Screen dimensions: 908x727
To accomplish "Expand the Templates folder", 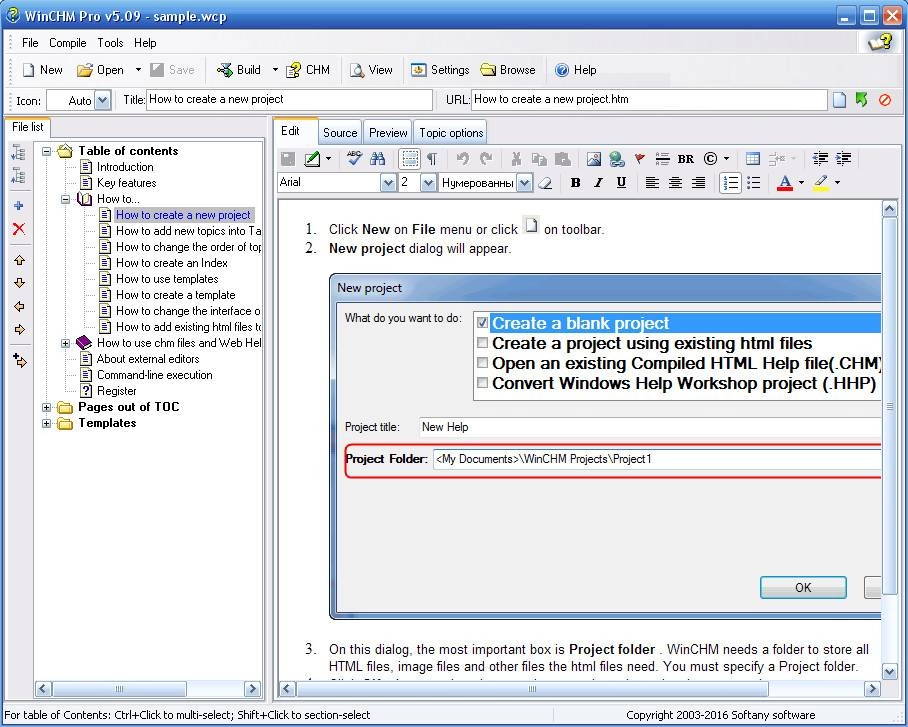I will (46, 423).
